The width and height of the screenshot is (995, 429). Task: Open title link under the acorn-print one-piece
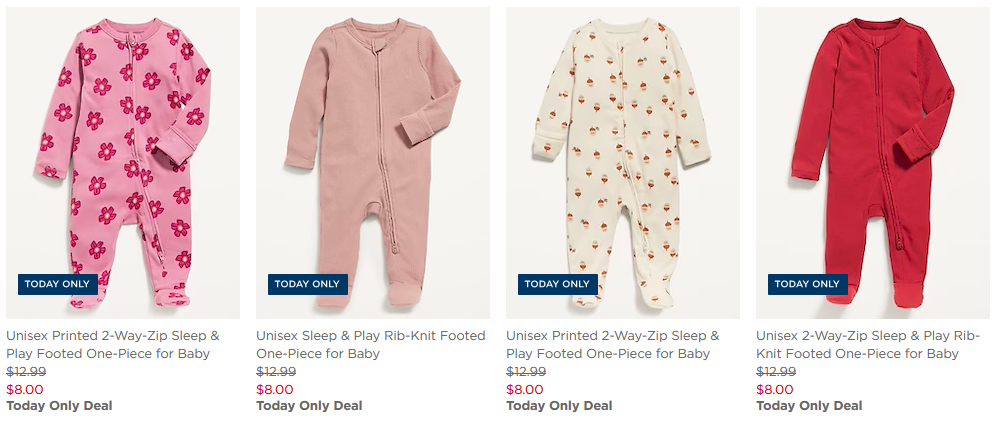point(613,345)
